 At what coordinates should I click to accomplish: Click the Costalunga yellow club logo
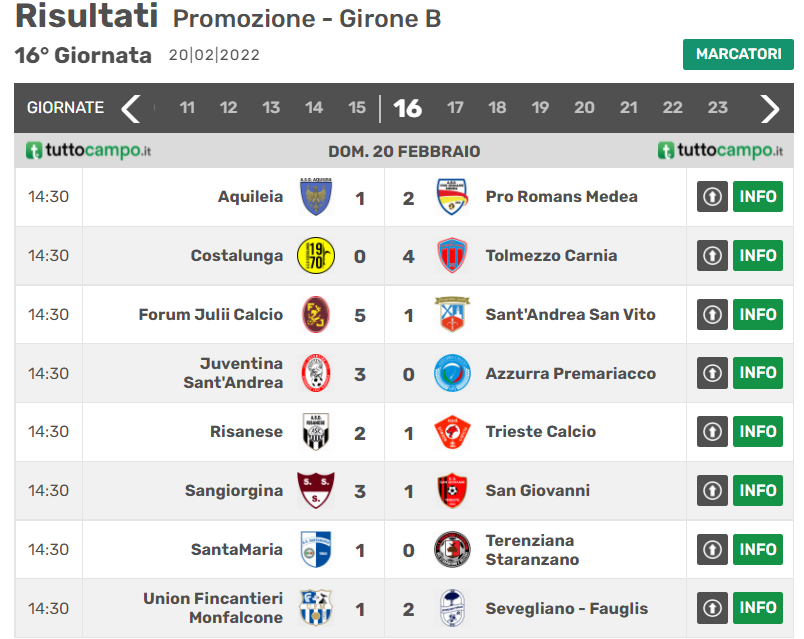(x=317, y=256)
